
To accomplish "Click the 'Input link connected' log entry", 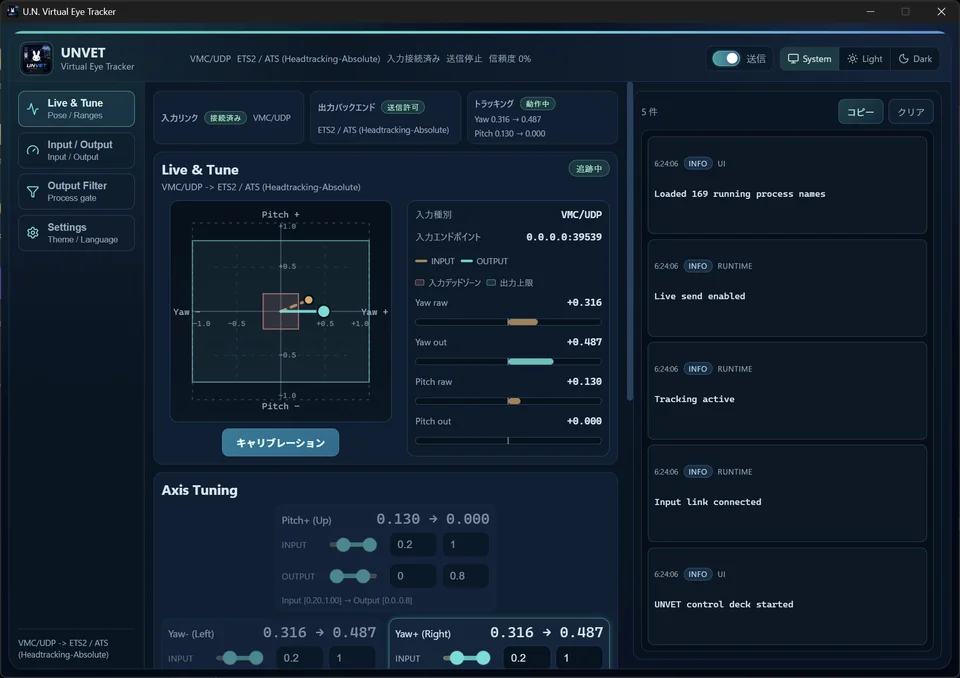I will pyautogui.click(x=787, y=494).
